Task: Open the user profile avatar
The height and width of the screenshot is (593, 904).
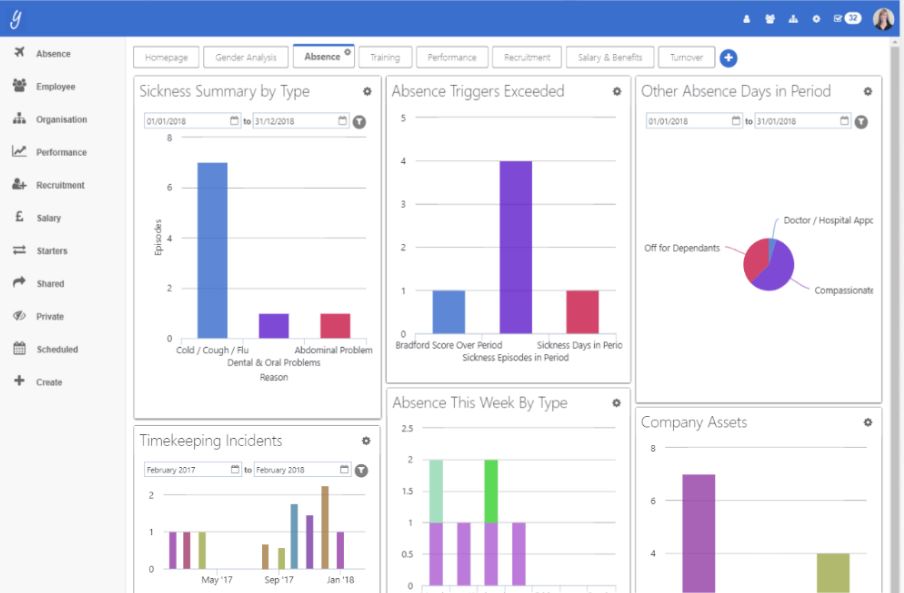Action: pyautogui.click(x=883, y=19)
